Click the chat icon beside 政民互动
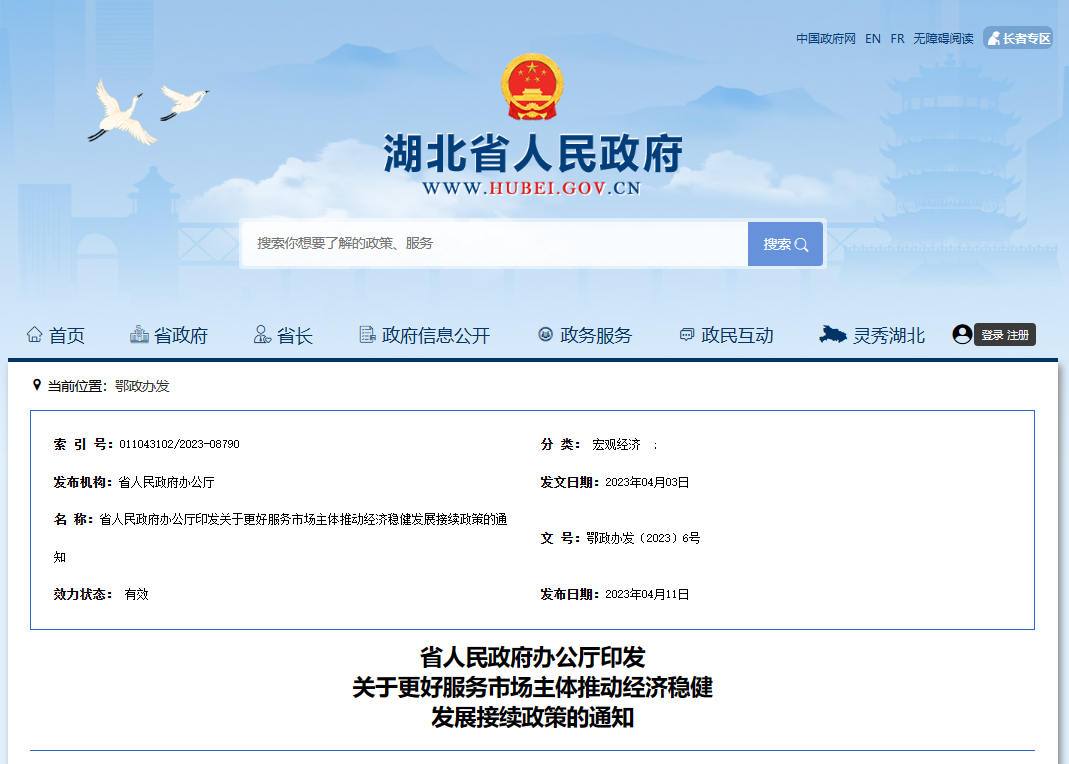Viewport: 1069px width, 764px height. click(x=686, y=335)
